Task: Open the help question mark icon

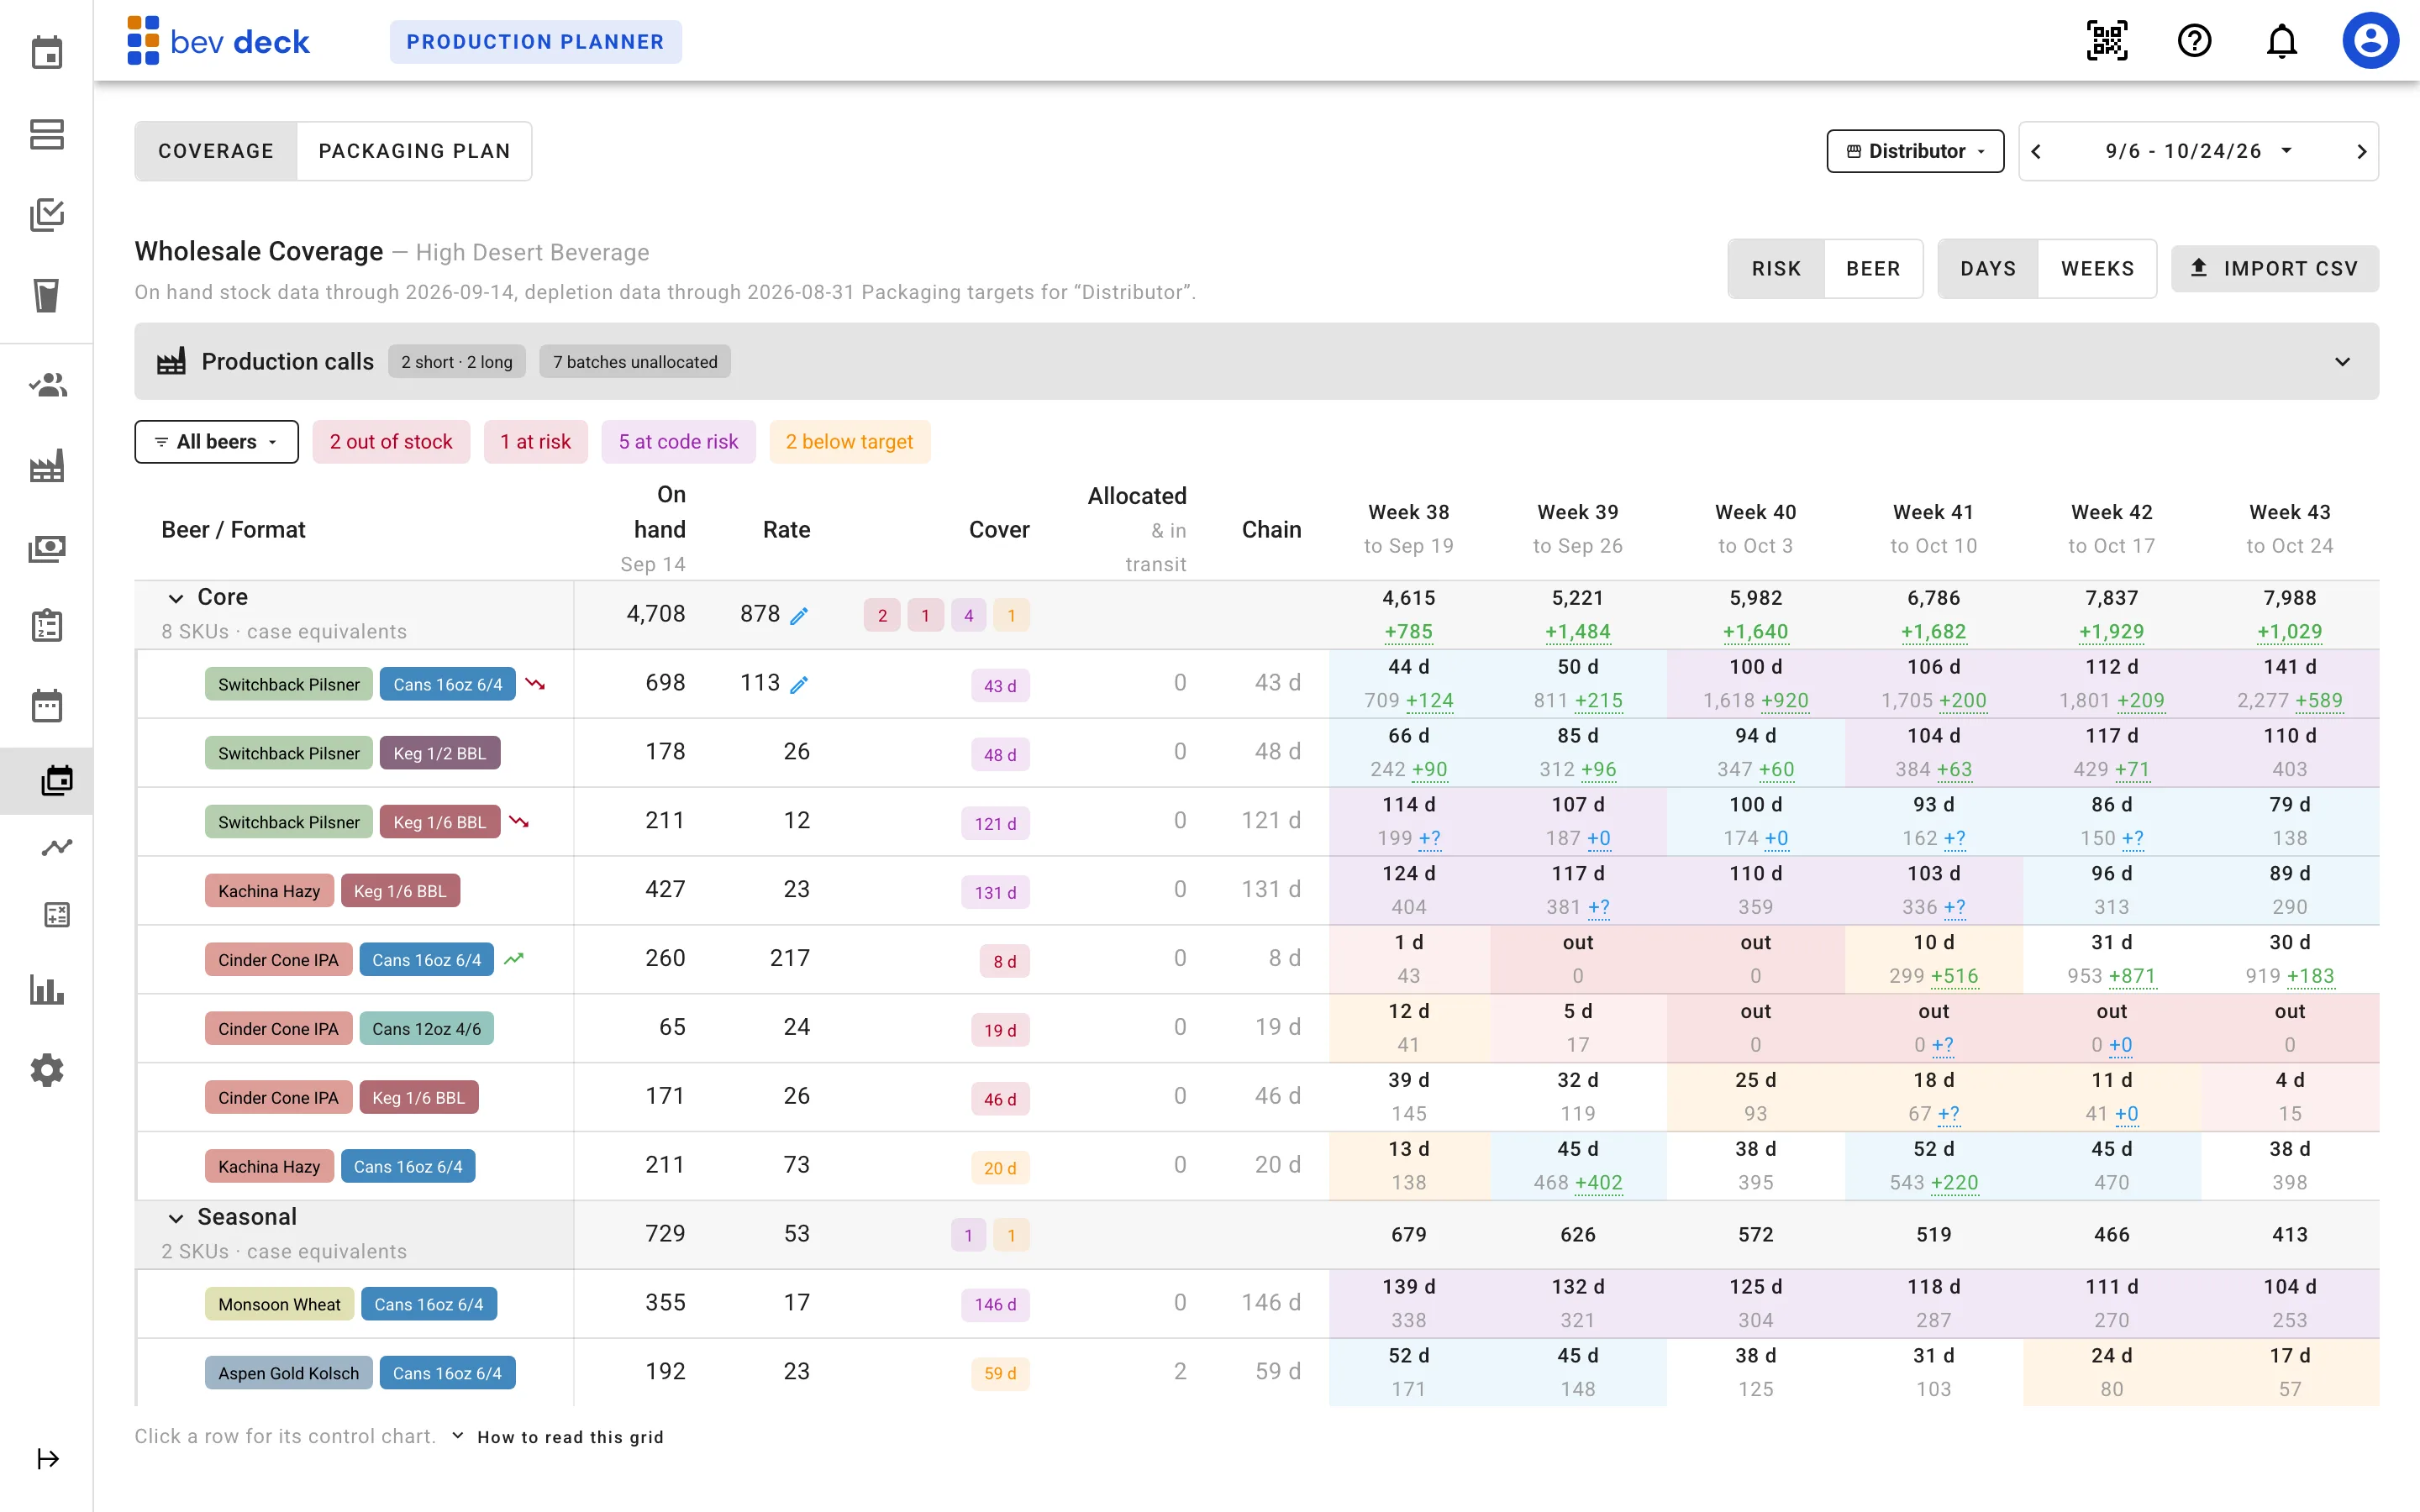Action: (x=2194, y=41)
